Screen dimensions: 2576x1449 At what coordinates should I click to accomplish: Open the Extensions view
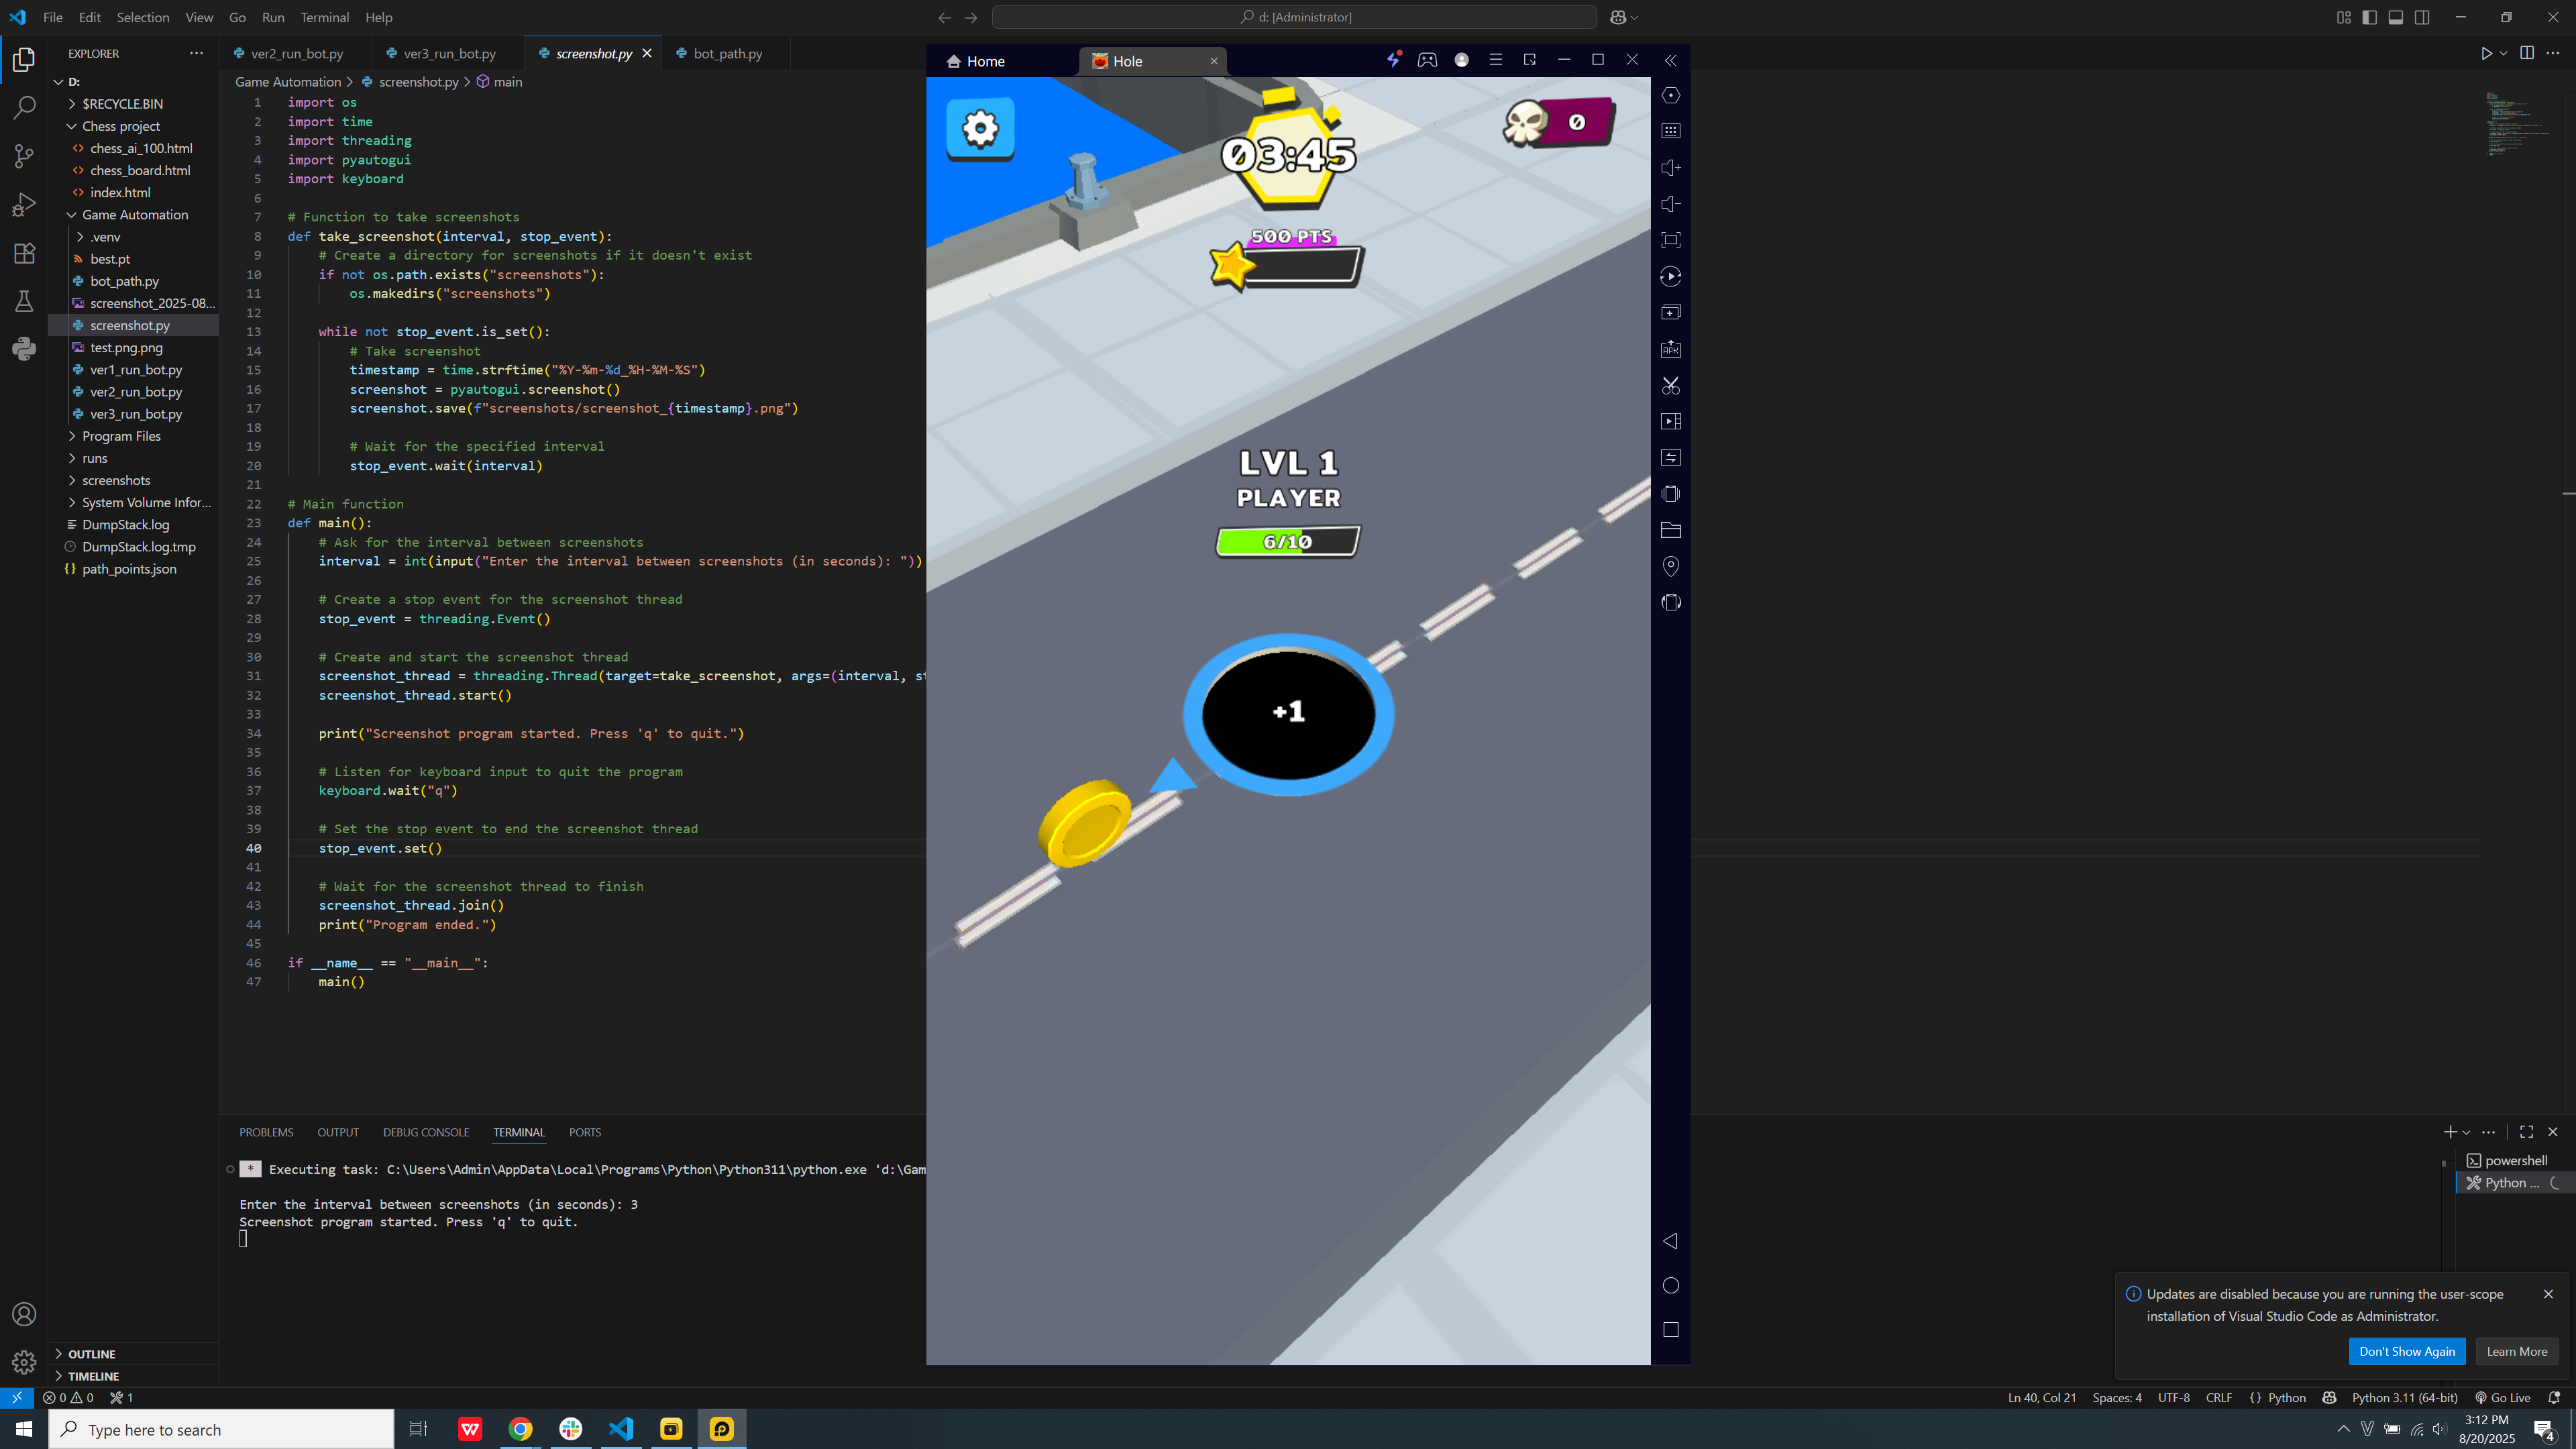point(24,253)
